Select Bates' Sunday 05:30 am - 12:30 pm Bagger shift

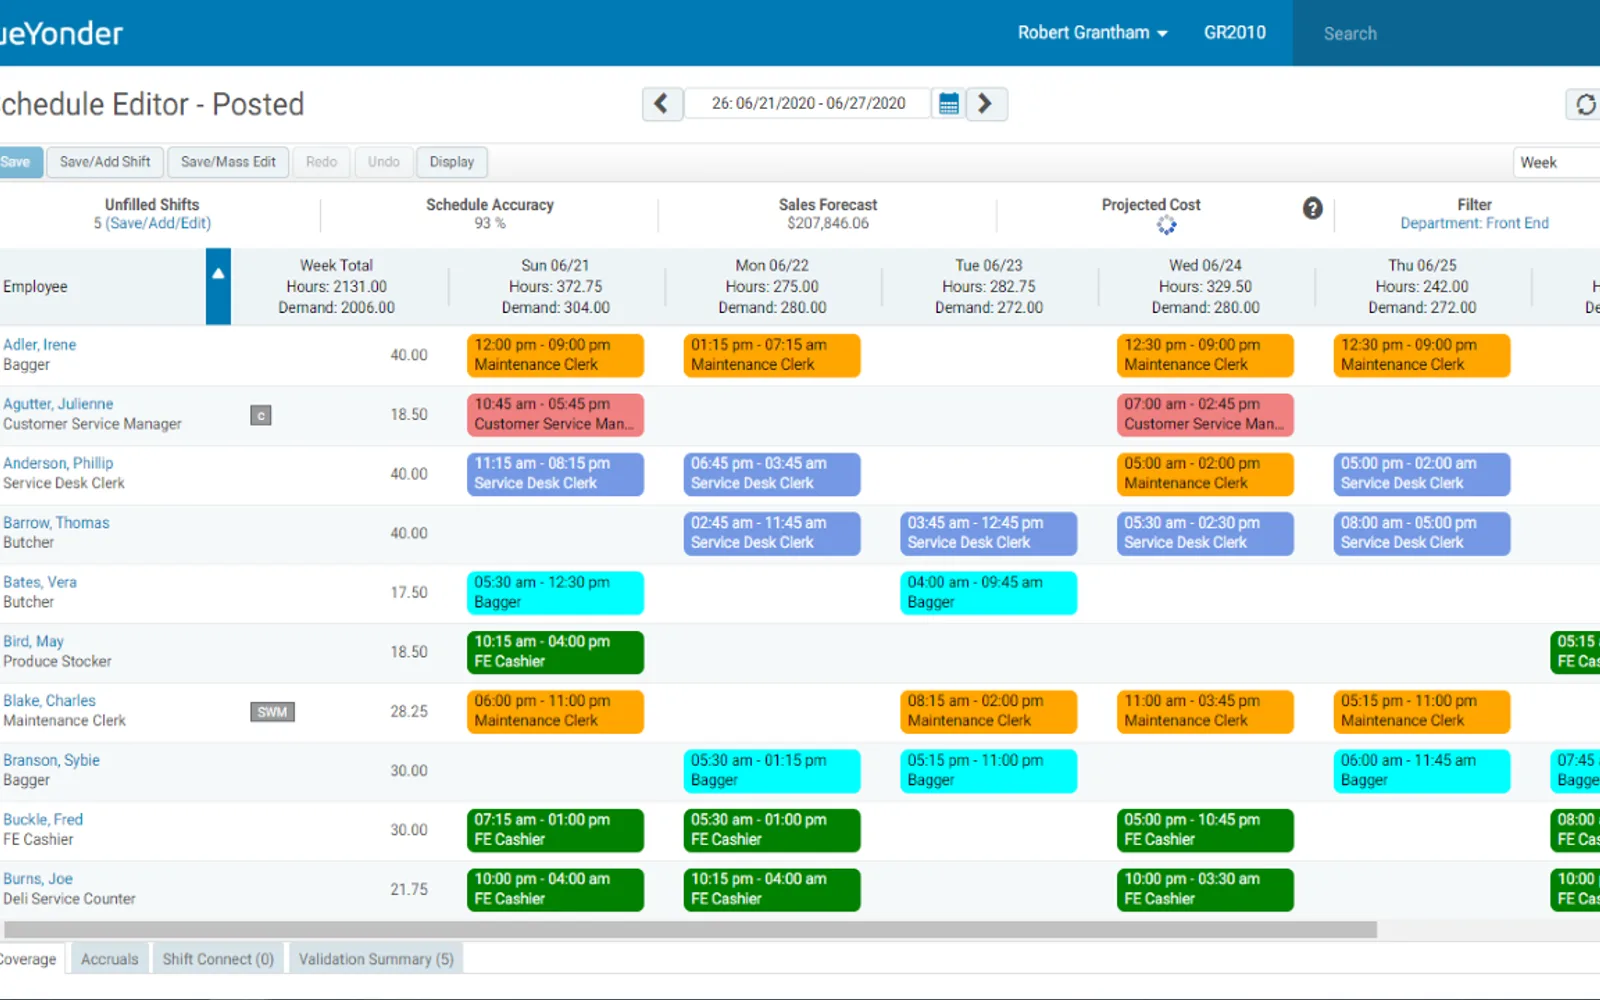click(555, 592)
